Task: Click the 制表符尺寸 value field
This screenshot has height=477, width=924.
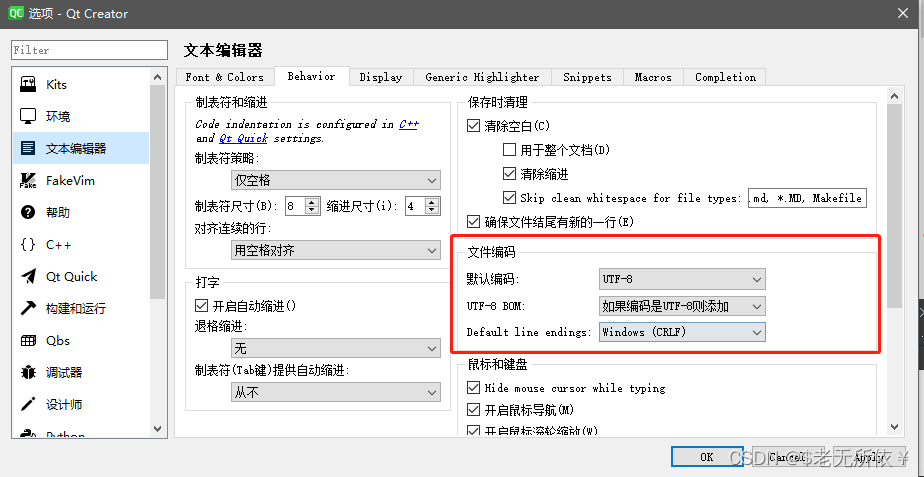Action: (295, 206)
